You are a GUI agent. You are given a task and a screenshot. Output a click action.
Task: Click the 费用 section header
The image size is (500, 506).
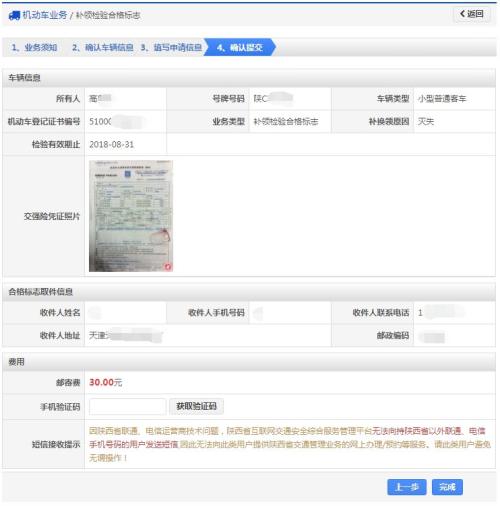249,362
